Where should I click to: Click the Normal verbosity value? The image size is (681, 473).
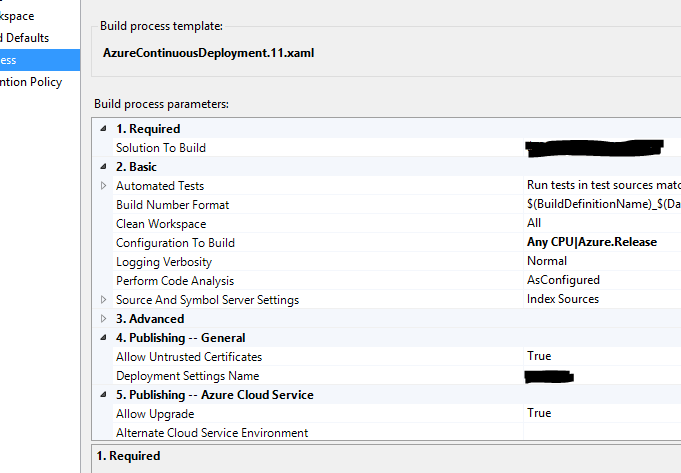point(547,261)
